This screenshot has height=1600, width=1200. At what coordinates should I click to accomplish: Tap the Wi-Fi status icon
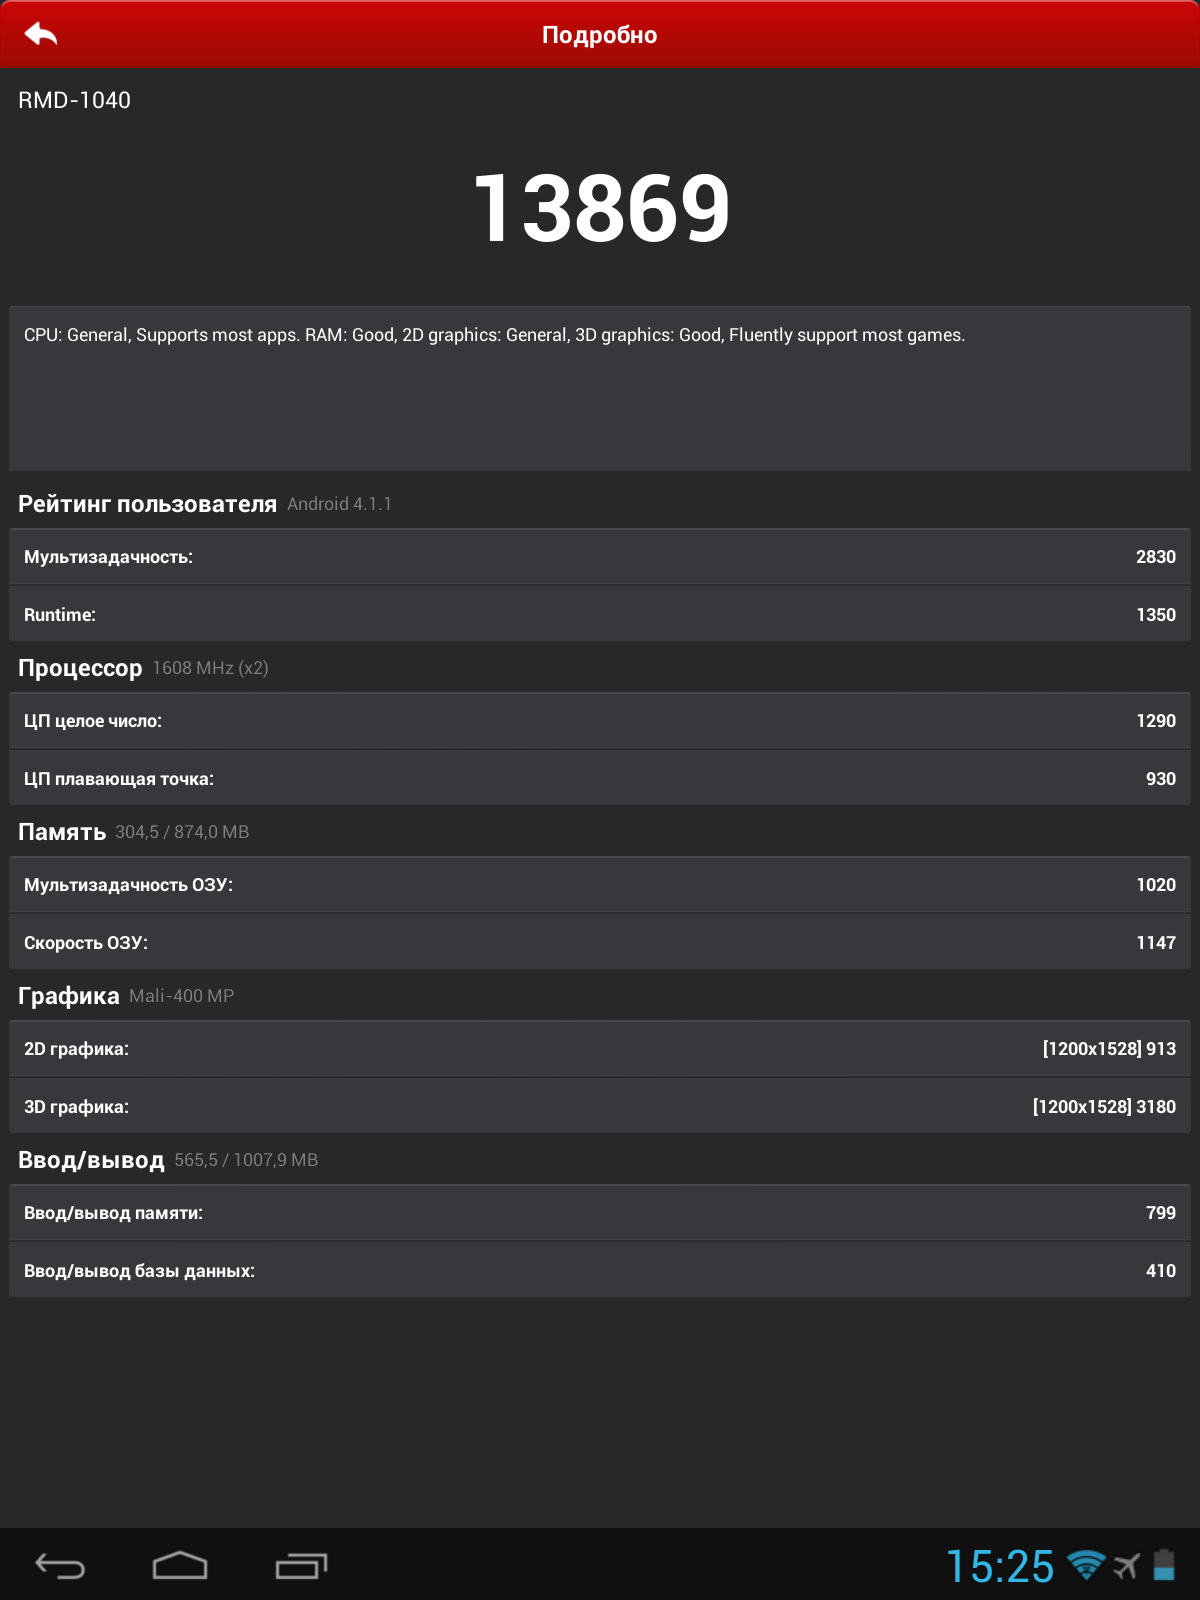click(1085, 1565)
